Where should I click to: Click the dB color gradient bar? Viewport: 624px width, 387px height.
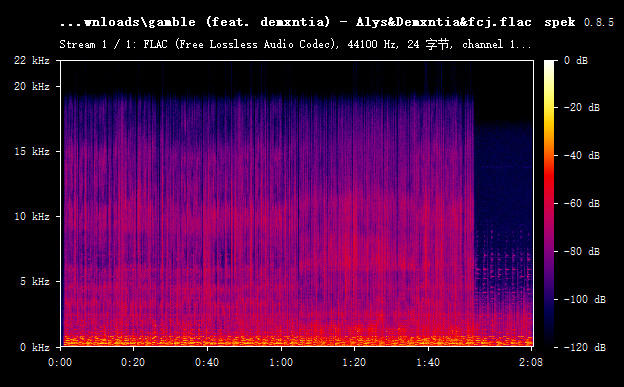(x=549, y=203)
